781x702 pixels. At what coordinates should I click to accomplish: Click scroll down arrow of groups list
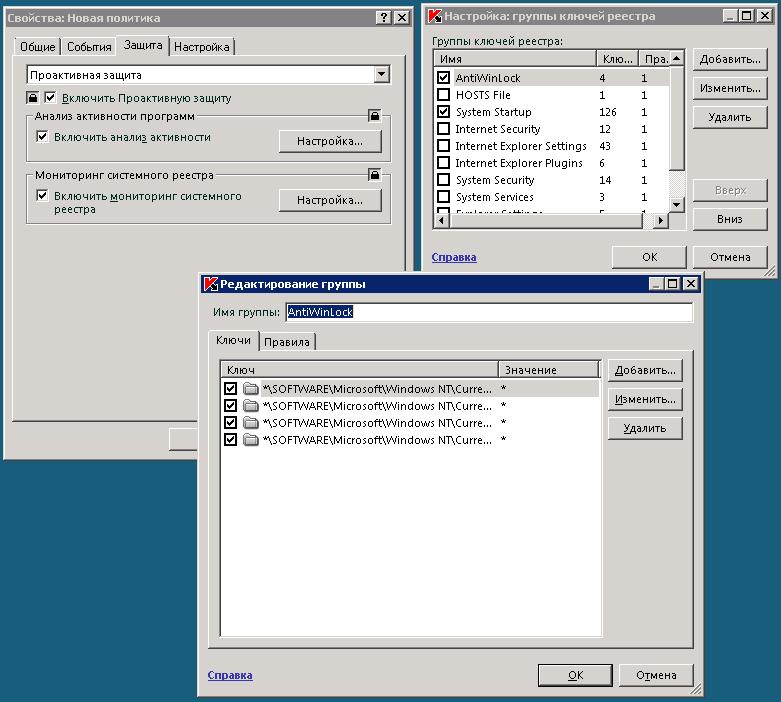(x=676, y=204)
